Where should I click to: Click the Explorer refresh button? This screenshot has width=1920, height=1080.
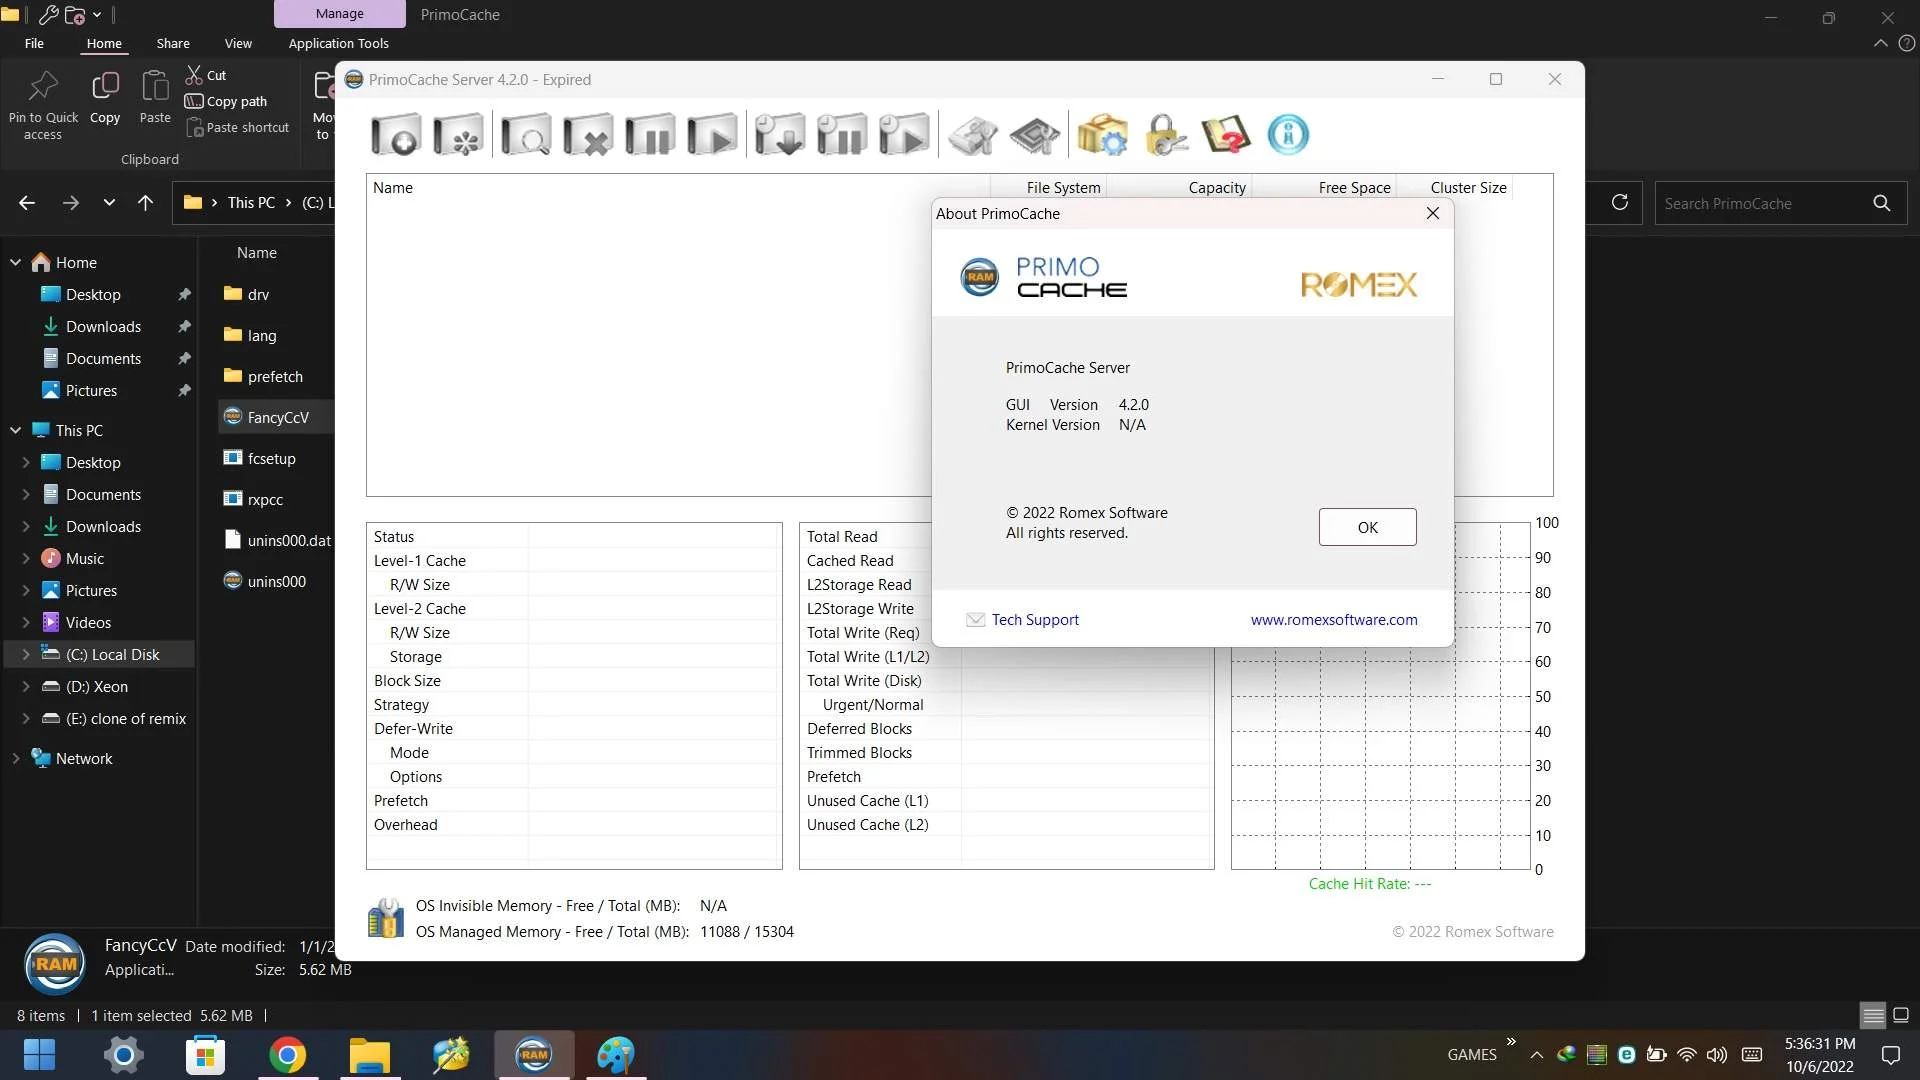(x=1620, y=202)
